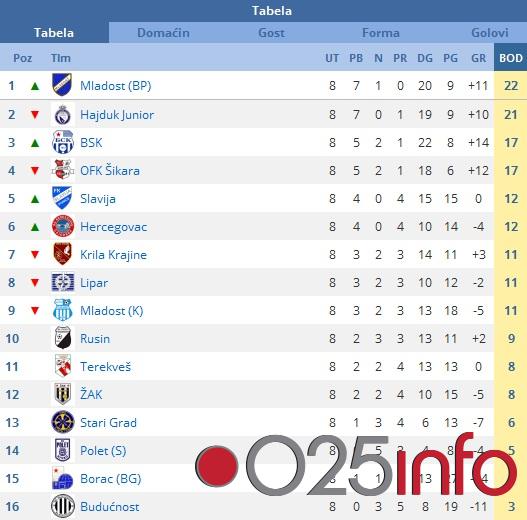This screenshot has width=527, height=520.
Task: Open the Gost tab
Action: [x=272, y=33]
